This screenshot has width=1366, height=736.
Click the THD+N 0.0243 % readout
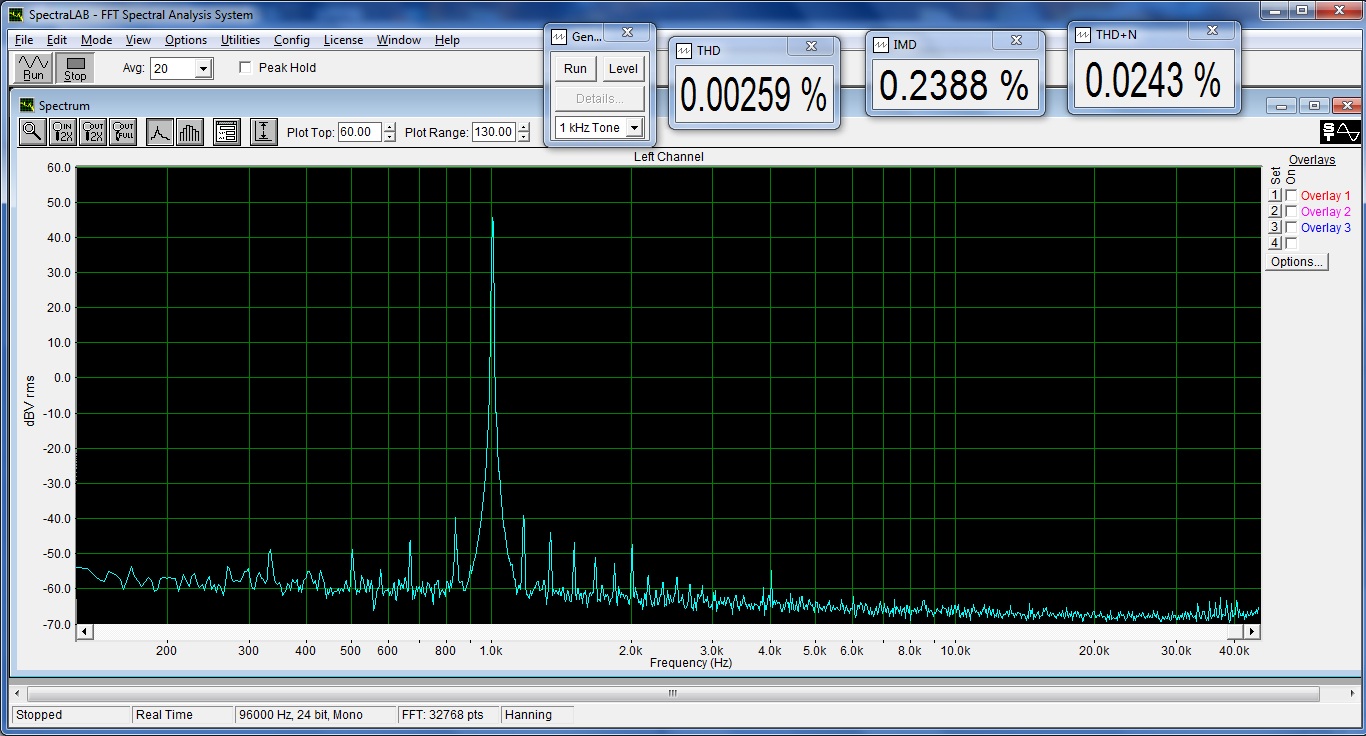point(1153,80)
